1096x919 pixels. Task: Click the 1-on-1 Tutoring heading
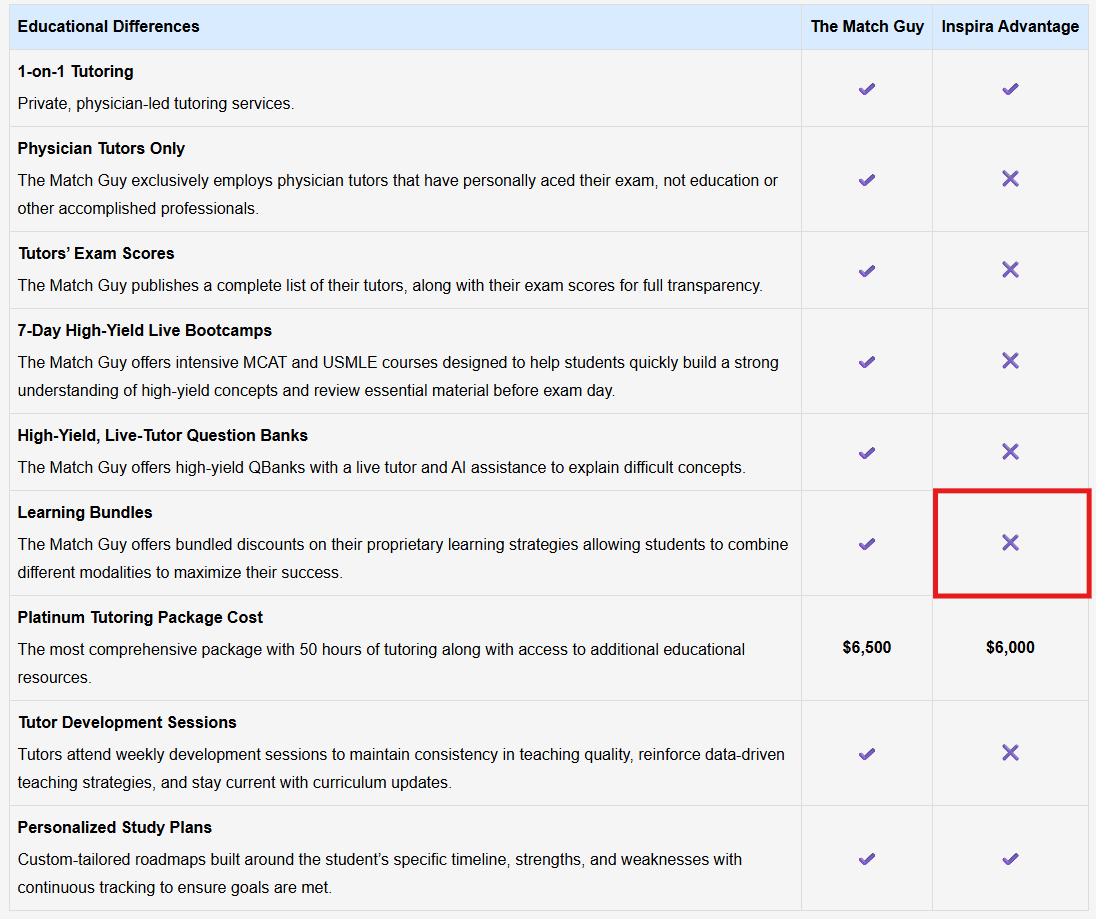coord(75,71)
